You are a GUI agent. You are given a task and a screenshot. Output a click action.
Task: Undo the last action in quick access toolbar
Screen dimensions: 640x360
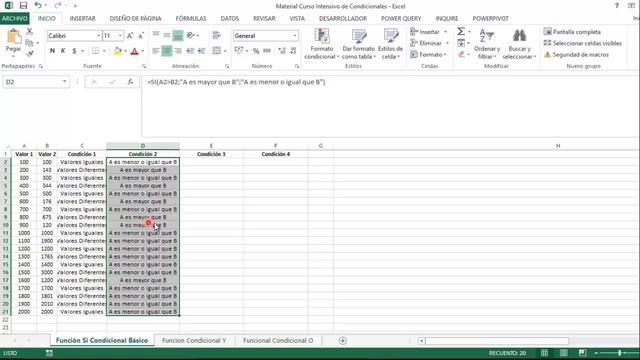click(x=38, y=6)
